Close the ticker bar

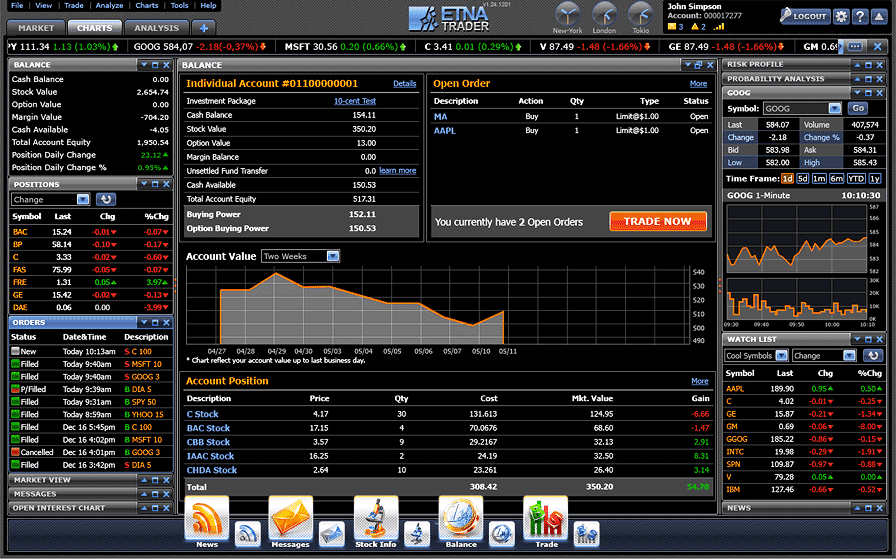click(x=878, y=46)
